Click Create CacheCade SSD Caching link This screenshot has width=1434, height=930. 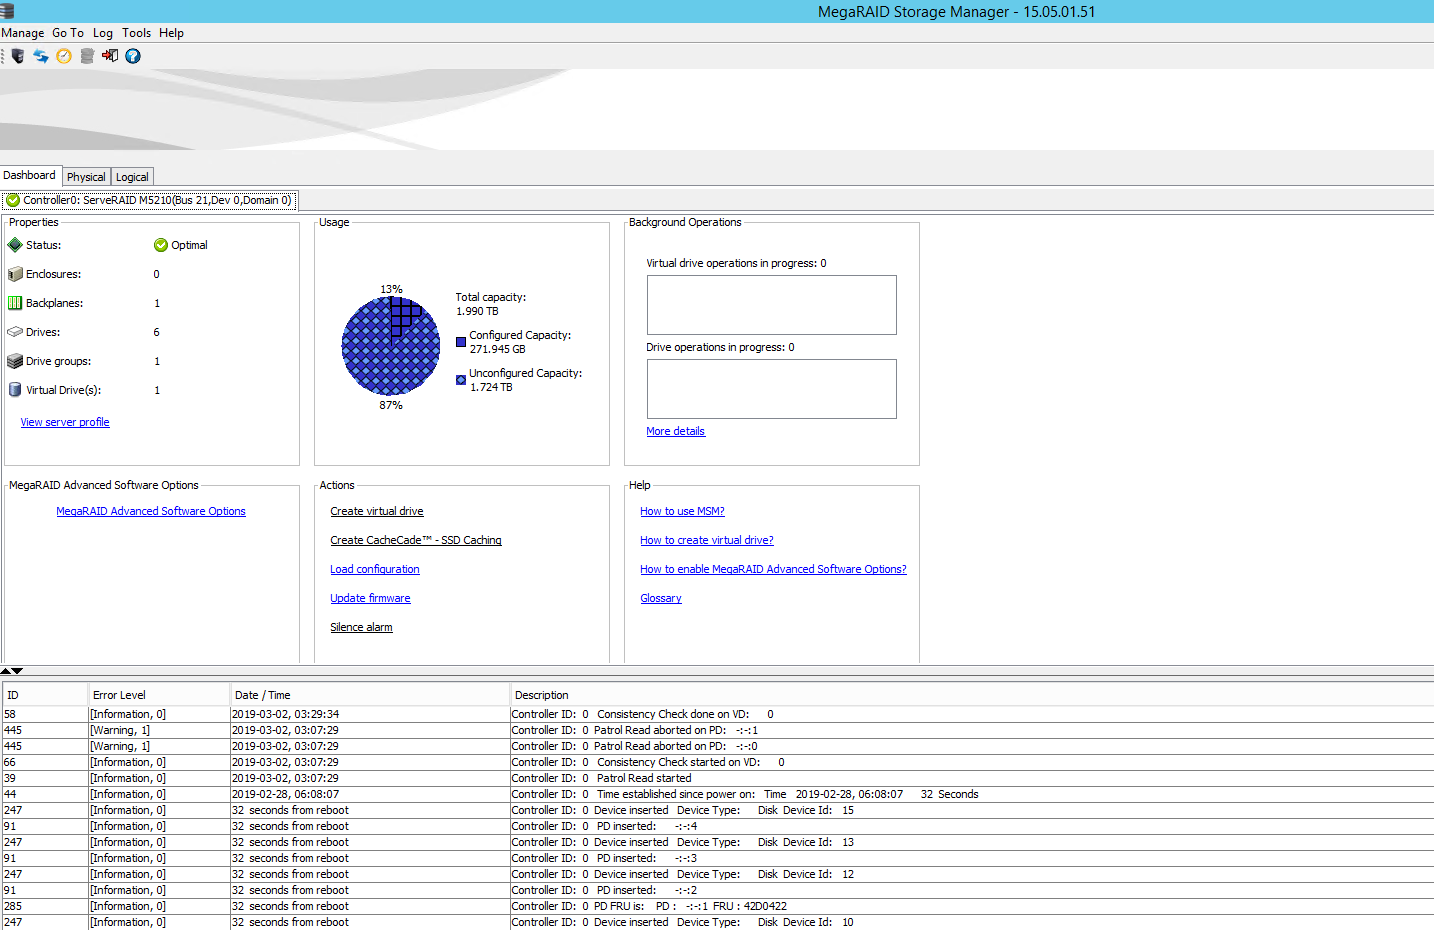coord(416,540)
